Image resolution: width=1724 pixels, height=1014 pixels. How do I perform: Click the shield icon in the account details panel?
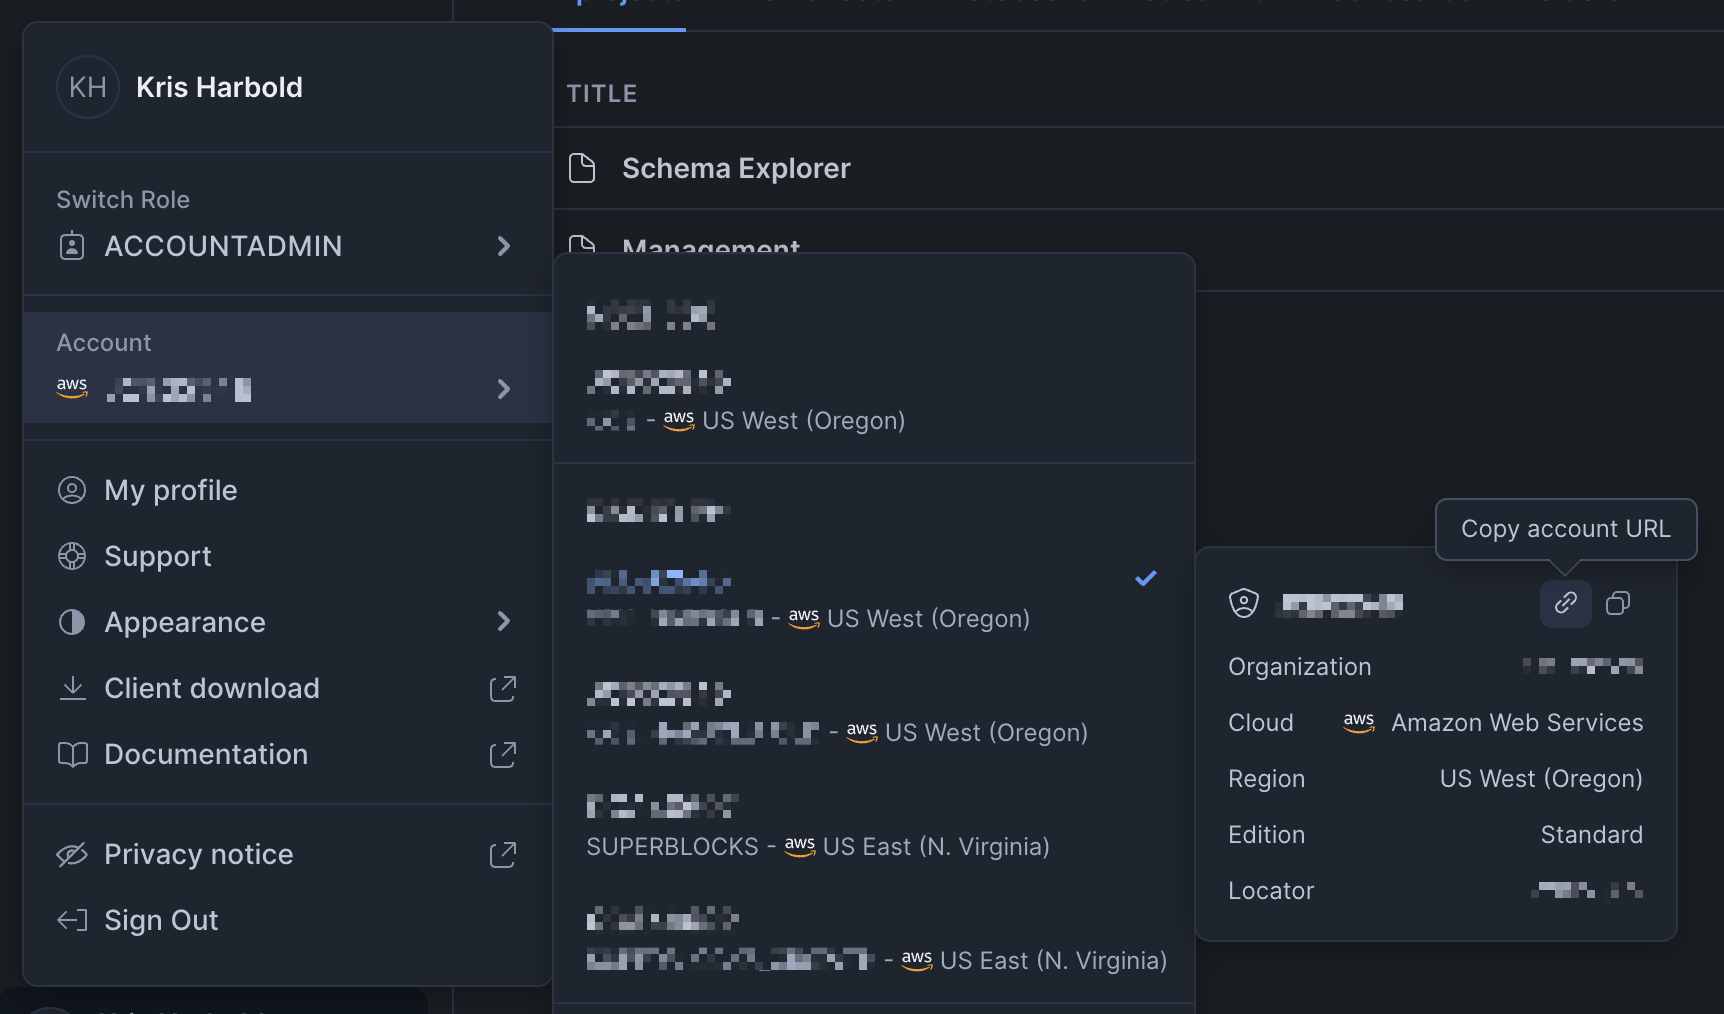coord(1243,603)
